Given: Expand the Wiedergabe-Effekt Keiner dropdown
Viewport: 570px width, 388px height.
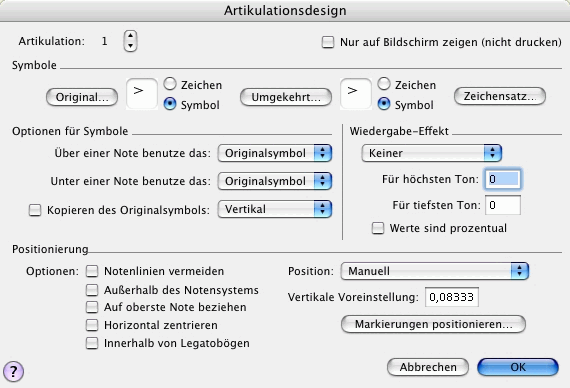Looking at the screenshot, I should (432, 153).
